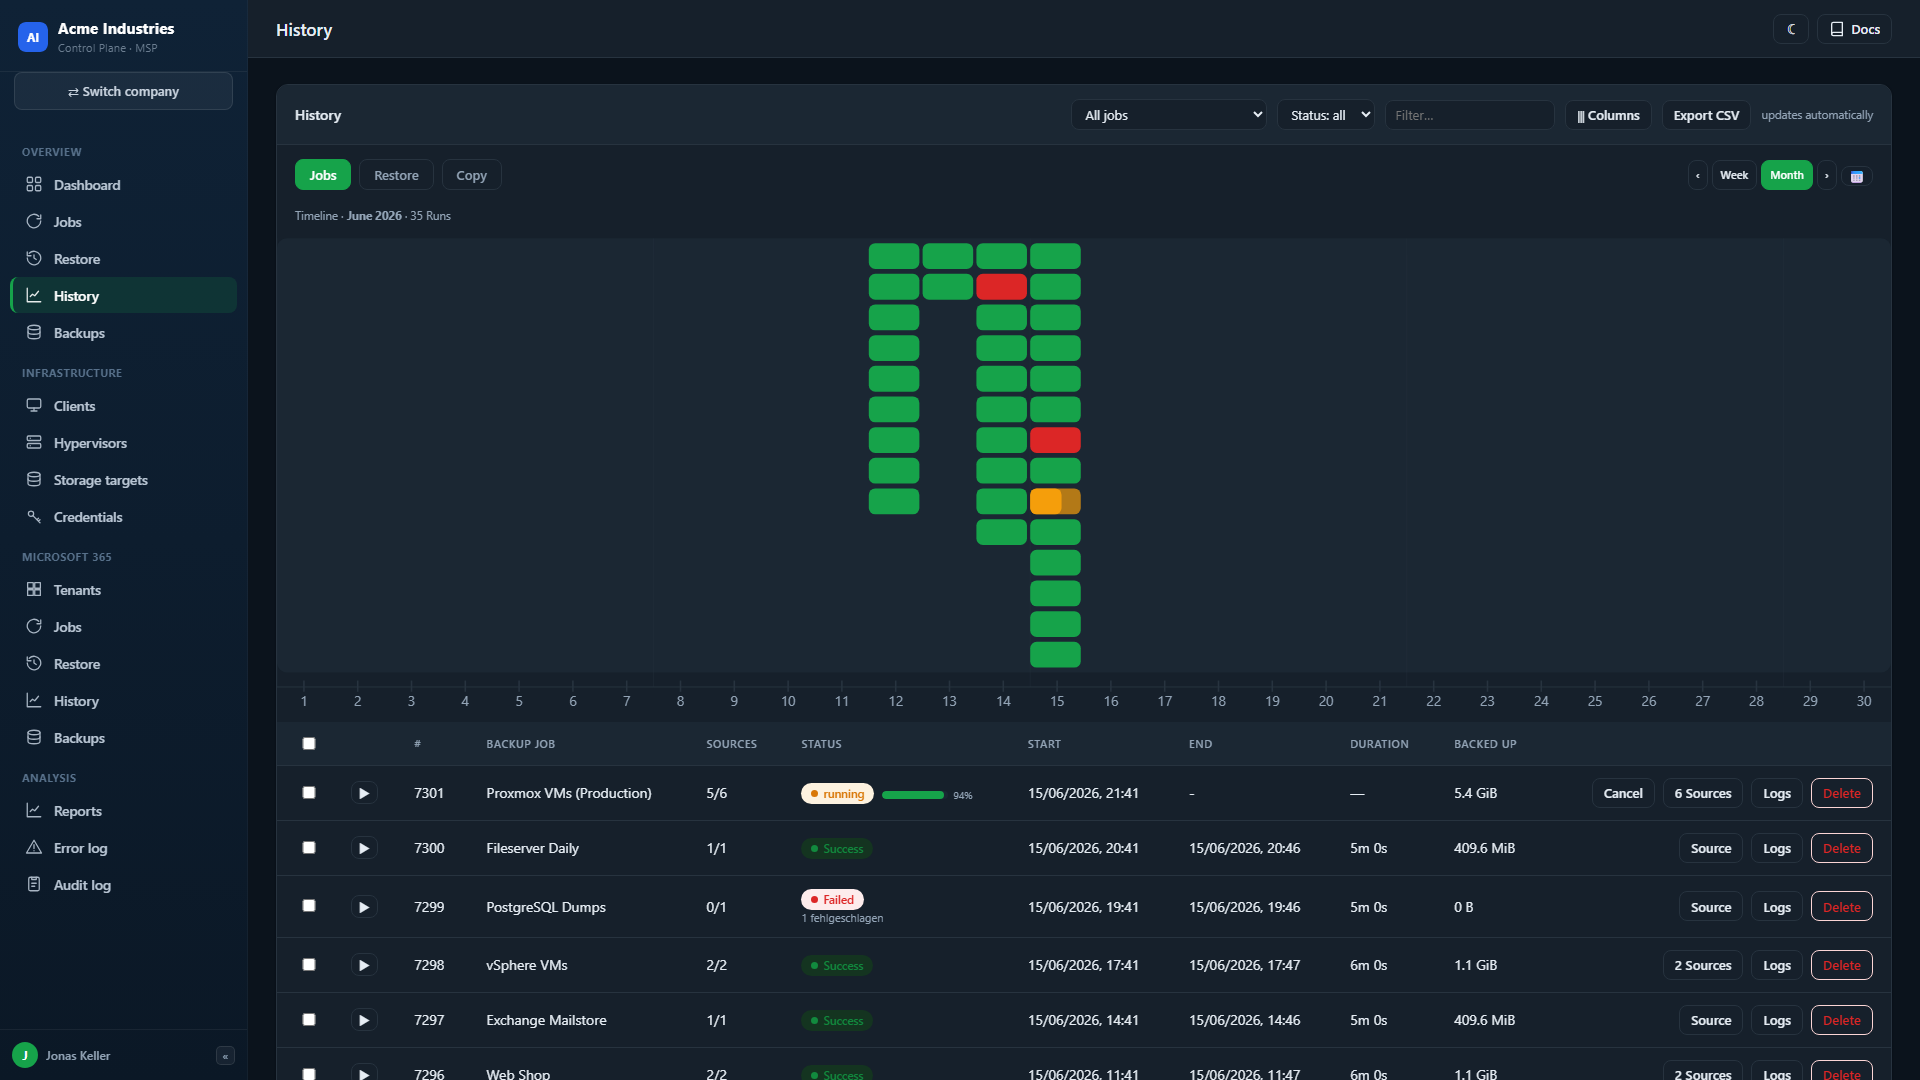Open the Columns chooser
1920x1080 pixels.
pos(1608,115)
